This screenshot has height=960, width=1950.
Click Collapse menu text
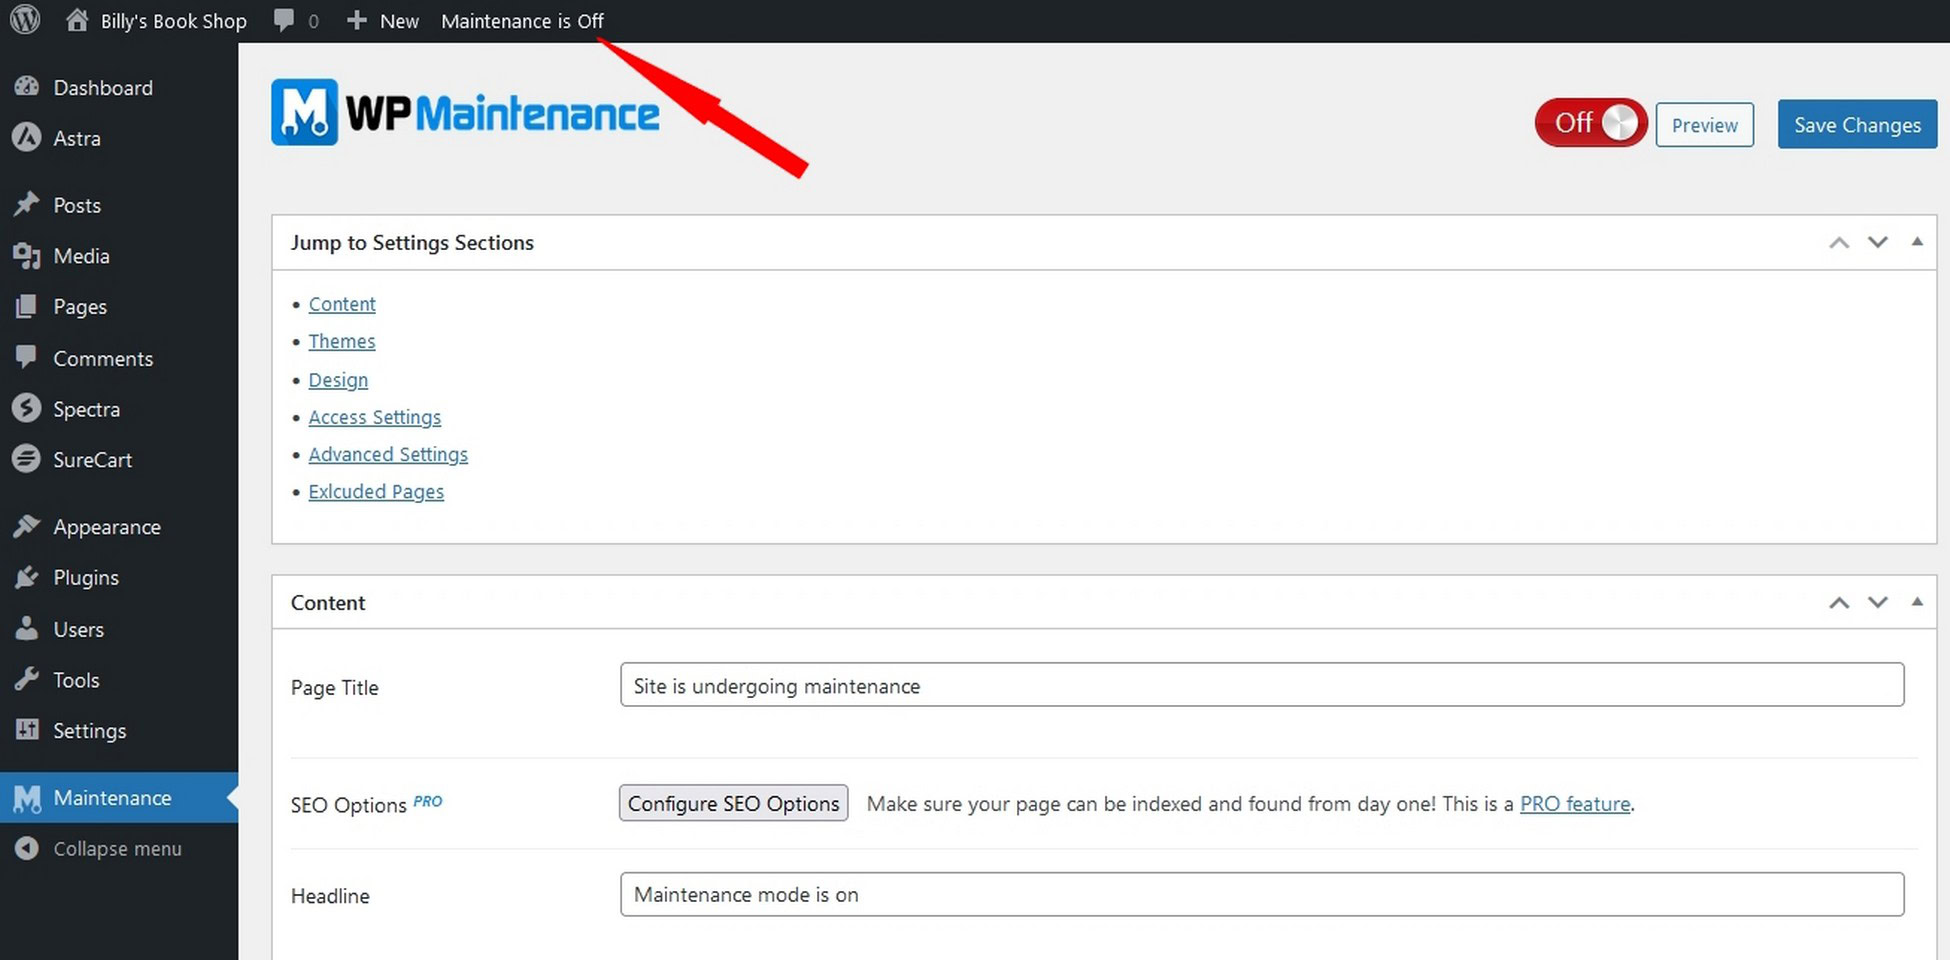tap(117, 849)
